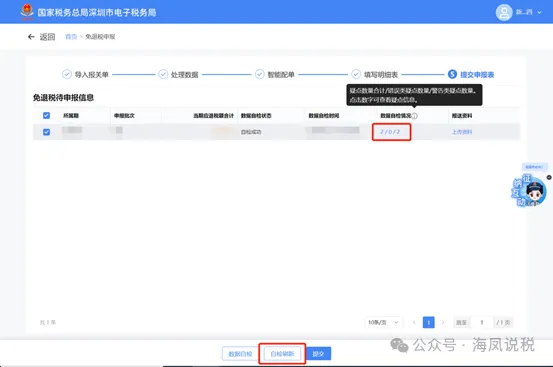Select page 1 in the pagination
Screen dimensions: 553x367
pos(429,322)
